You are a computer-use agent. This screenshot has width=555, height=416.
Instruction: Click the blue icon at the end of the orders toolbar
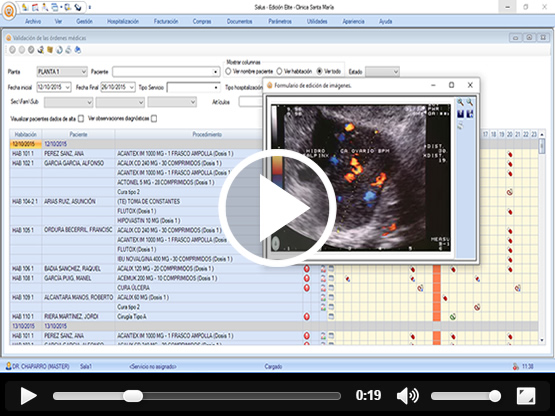click(78, 50)
